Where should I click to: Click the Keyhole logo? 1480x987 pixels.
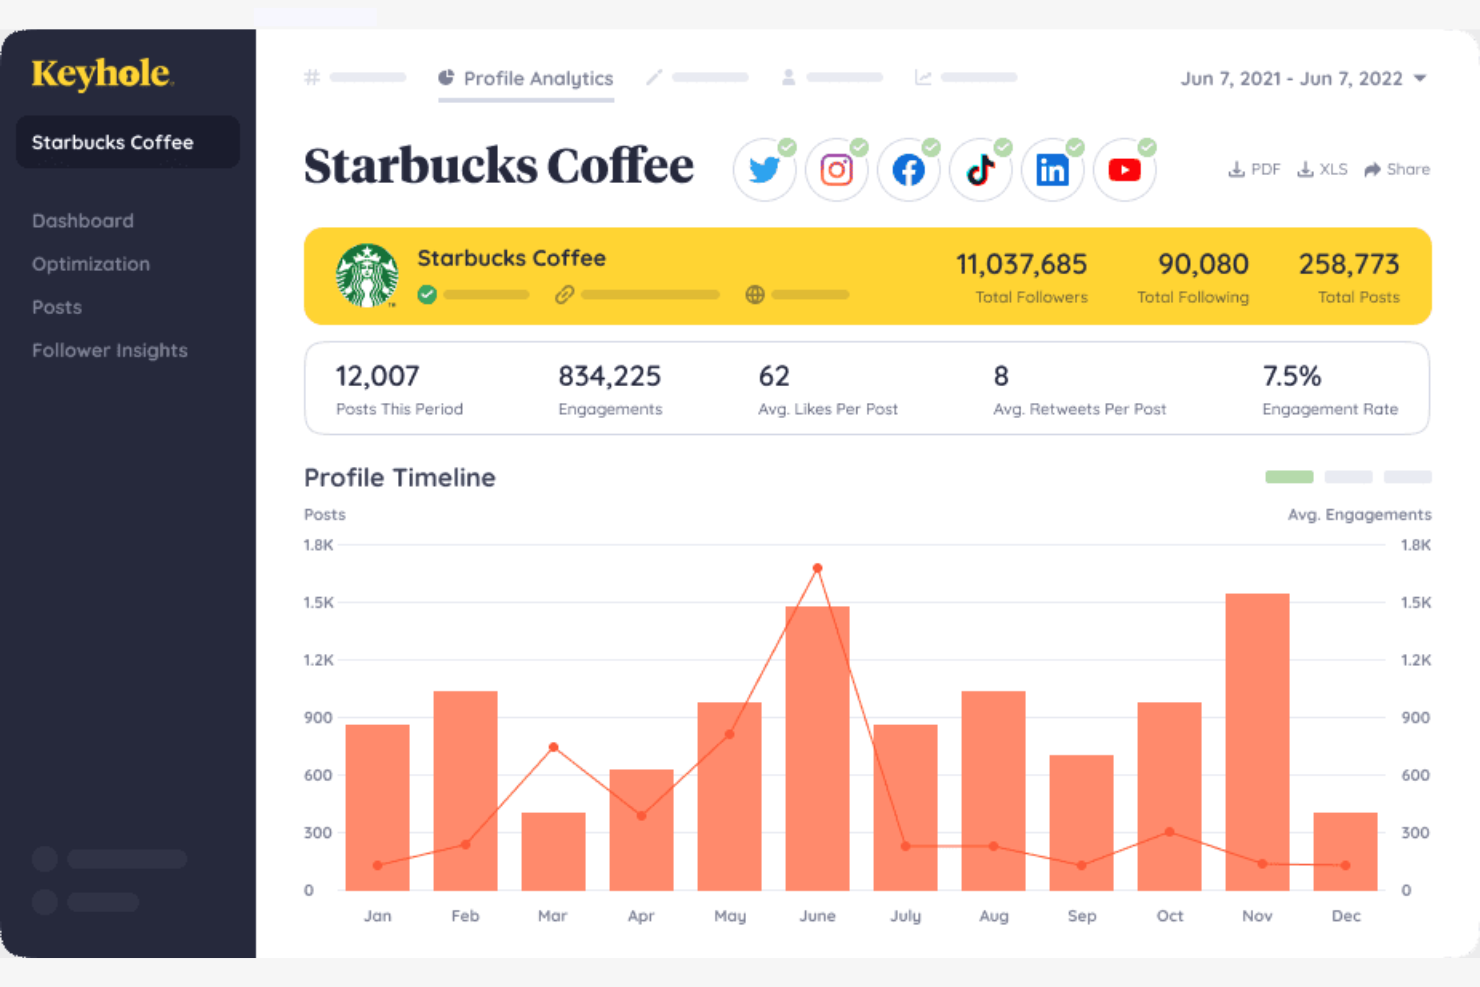point(101,73)
